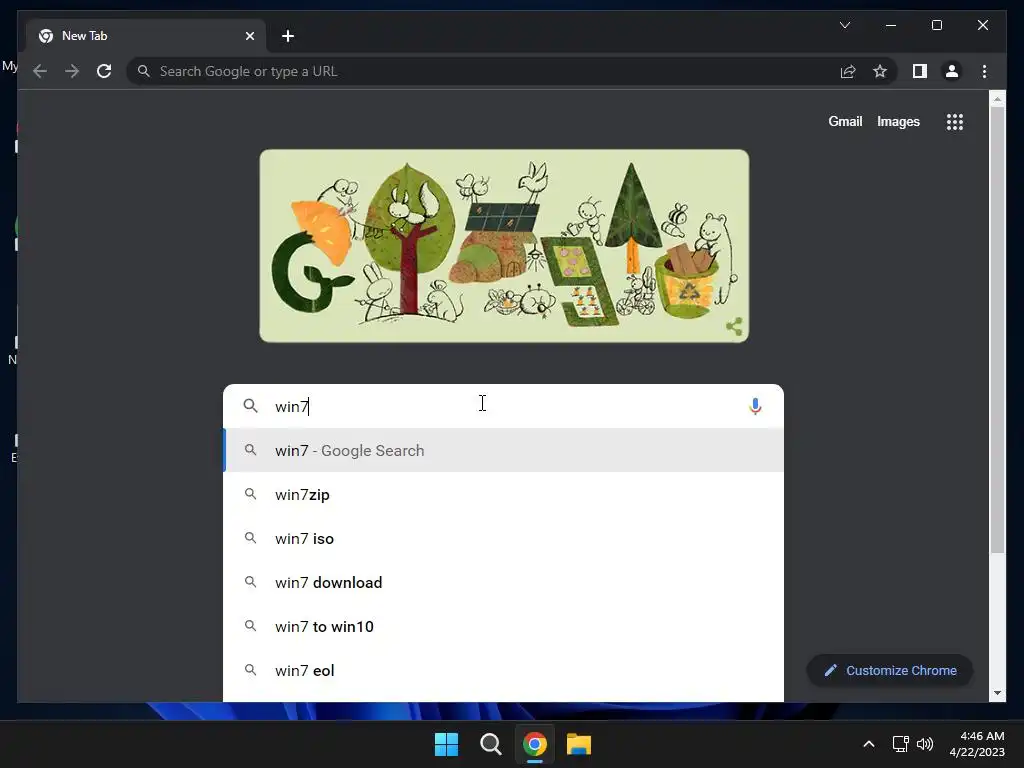Click the search icon in the address bar

144,71
